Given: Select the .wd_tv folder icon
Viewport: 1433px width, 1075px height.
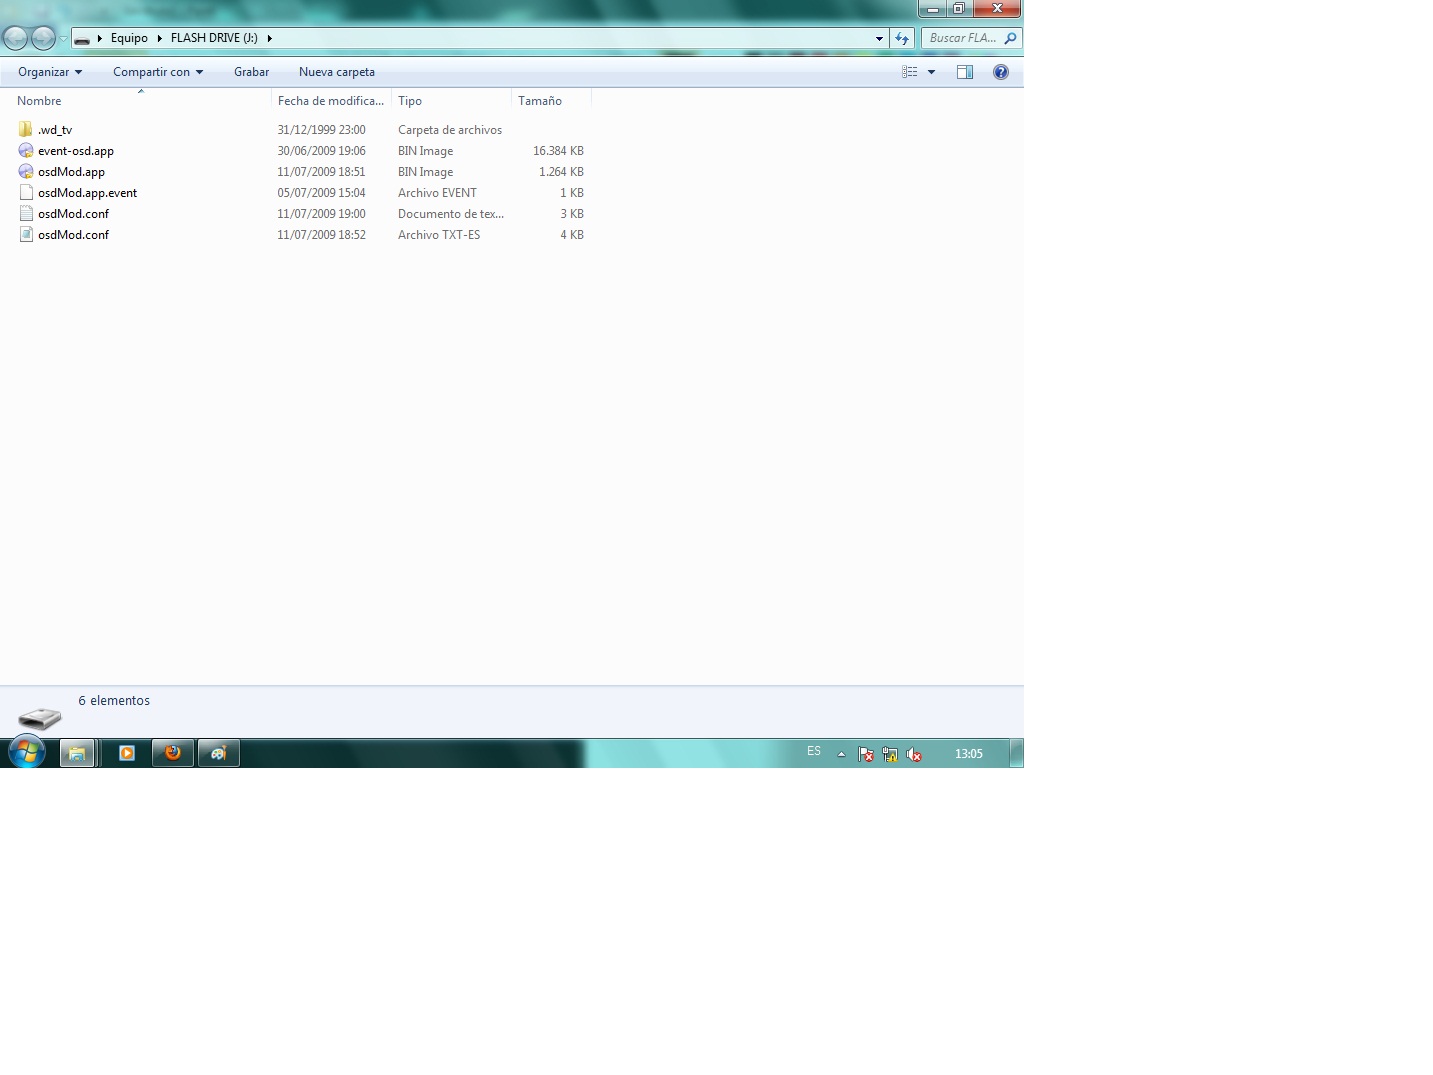Looking at the screenshot, I should [26, 130].
